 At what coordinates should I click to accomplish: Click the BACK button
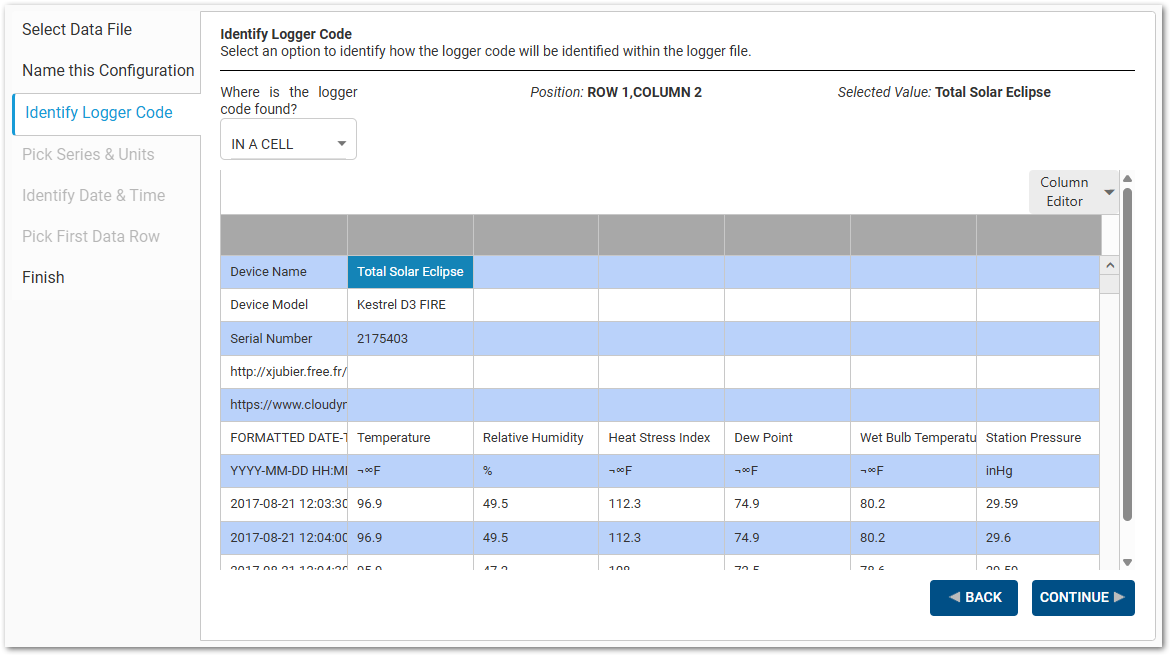(x=973, y=597)
